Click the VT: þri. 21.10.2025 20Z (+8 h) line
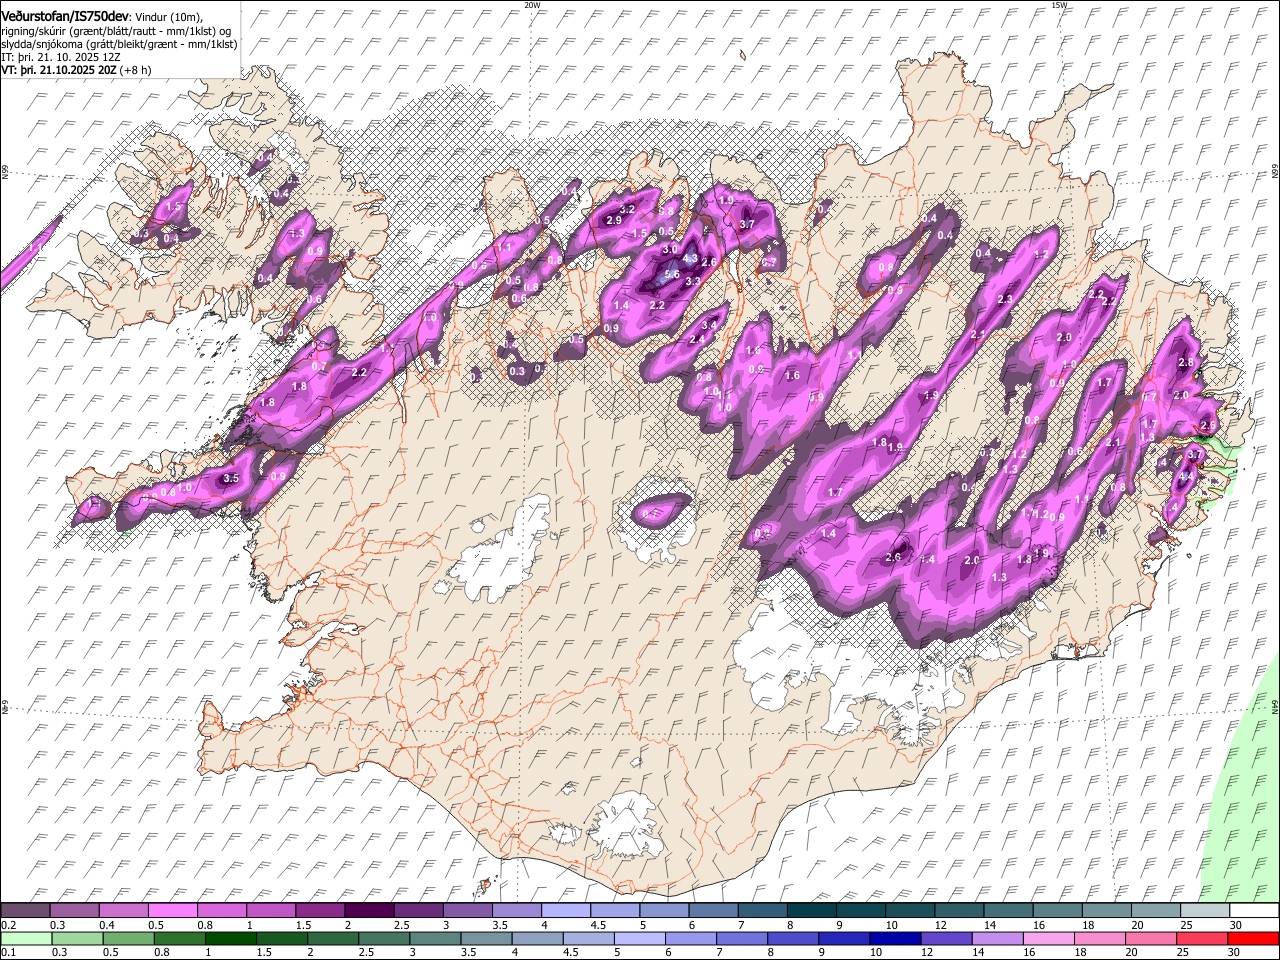Screen dimensions: 1280x960 76,70
